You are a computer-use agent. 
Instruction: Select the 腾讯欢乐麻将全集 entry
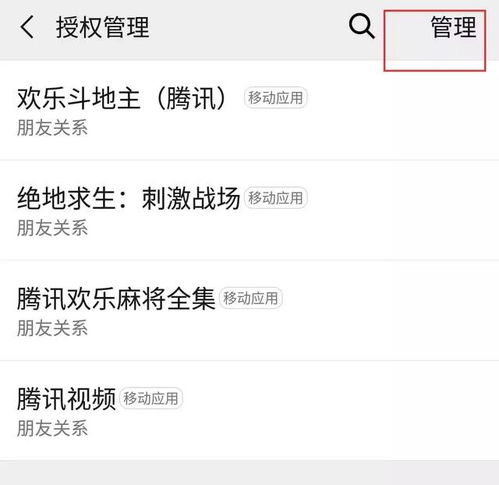[x=249, y=310]
